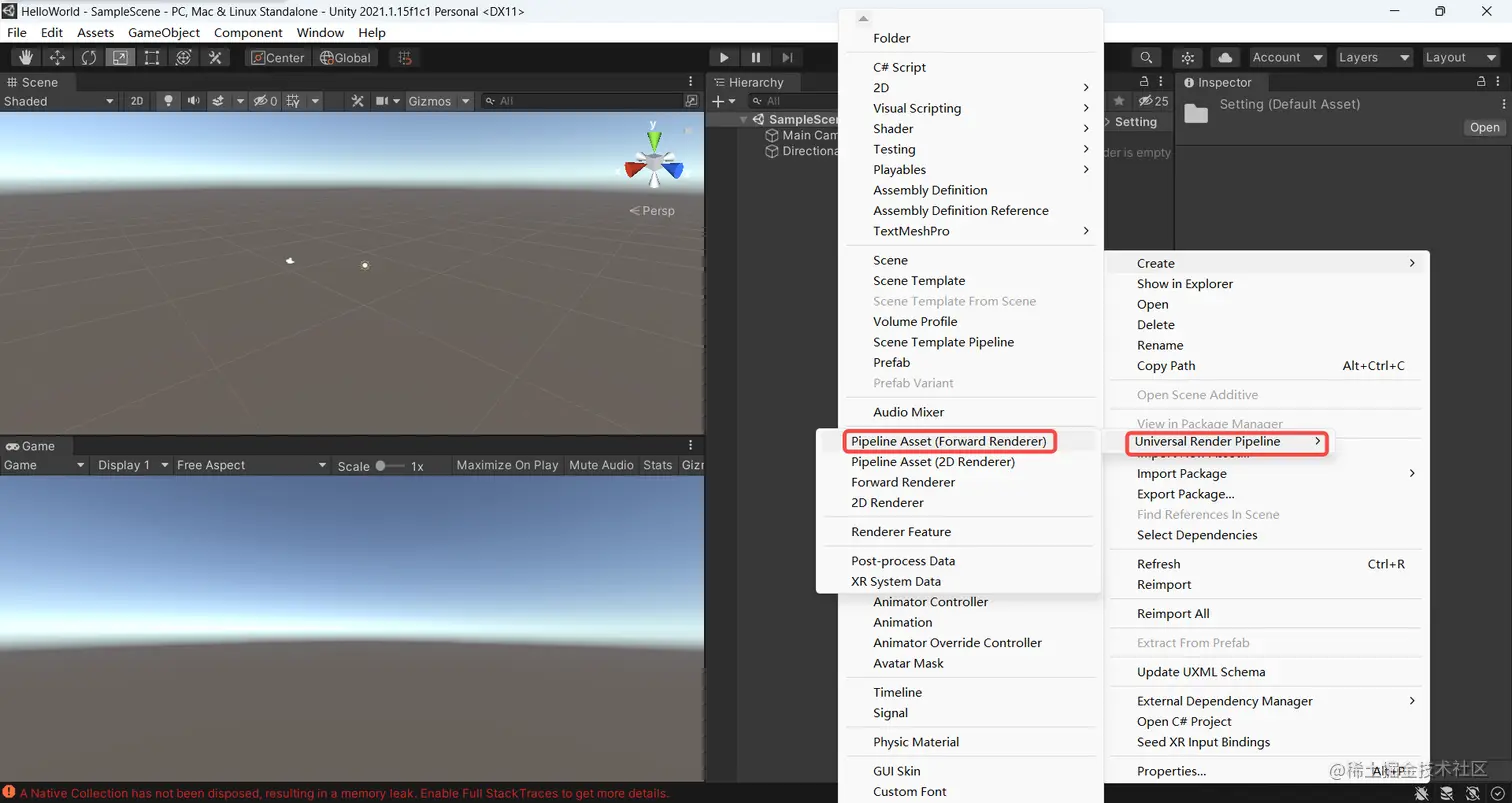Click the Step frame button
This screenshot has width=1512, height=803.
[788, 57]
